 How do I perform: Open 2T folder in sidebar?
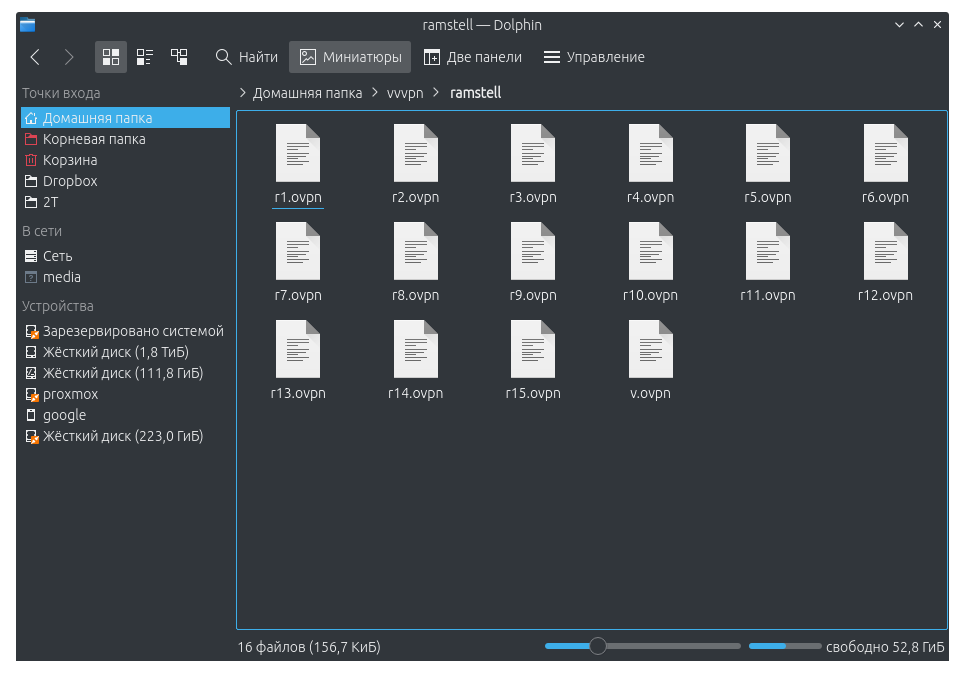[126, 202]
